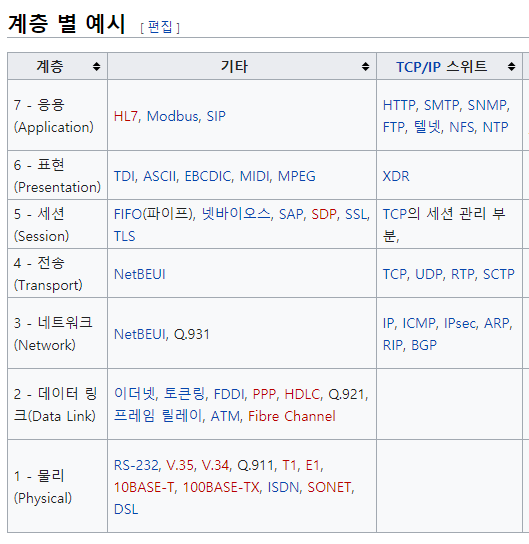Go to the SMTP article
Image resolution: width=529 pixels, height=544 pixels.
click(441, 105)
